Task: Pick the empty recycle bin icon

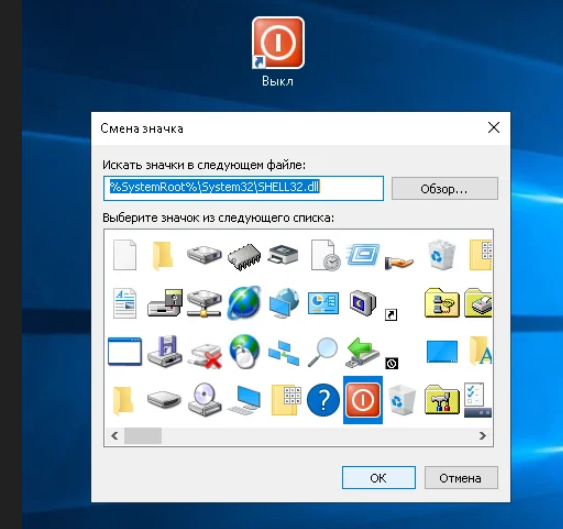Action: 402,400
